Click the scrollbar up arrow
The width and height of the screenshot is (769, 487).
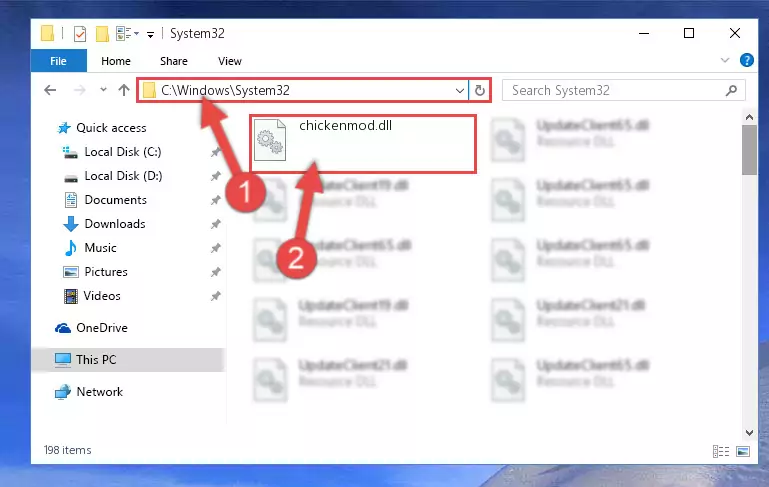coord(749,117)
